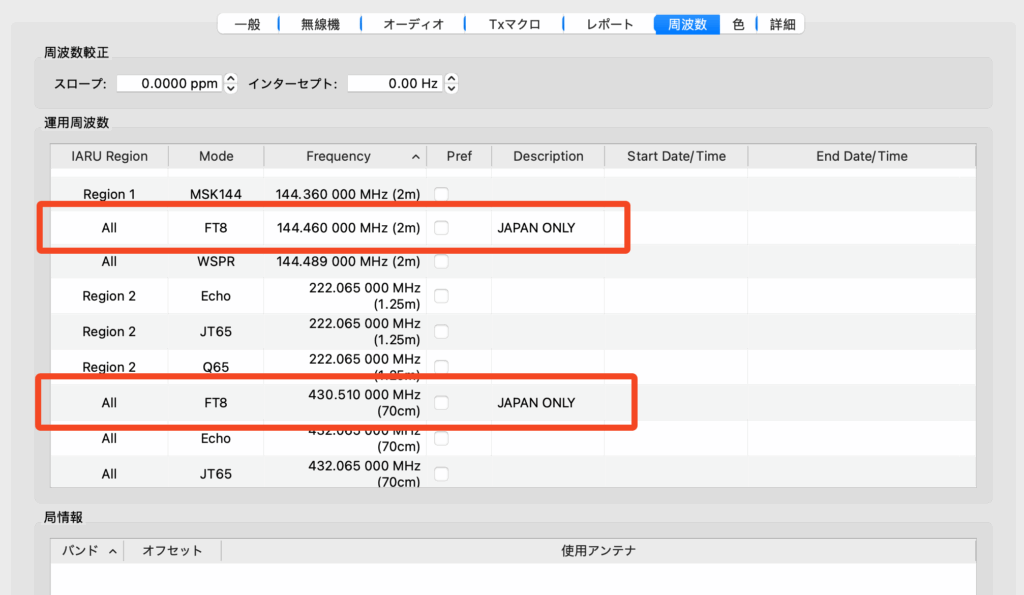Select the オーディオ tab
The image size is (1024, 595).
point(413,24)
